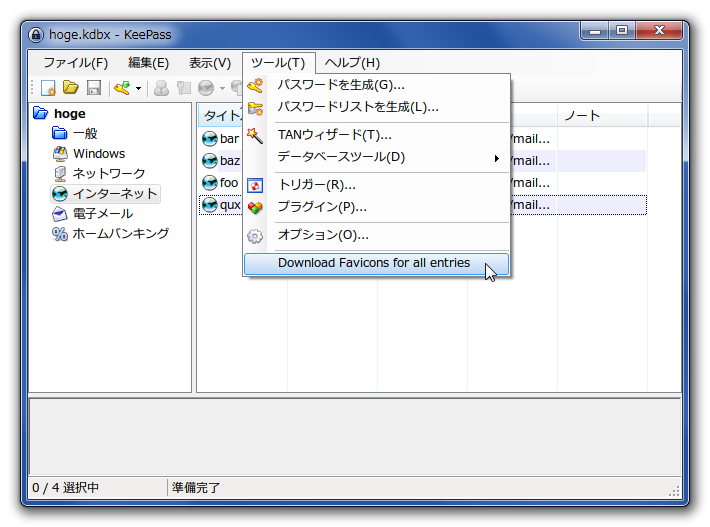The image size is (710, 527).
Task: Click the ホームバンキング percent icon
Action: click(x=60, y=234)
